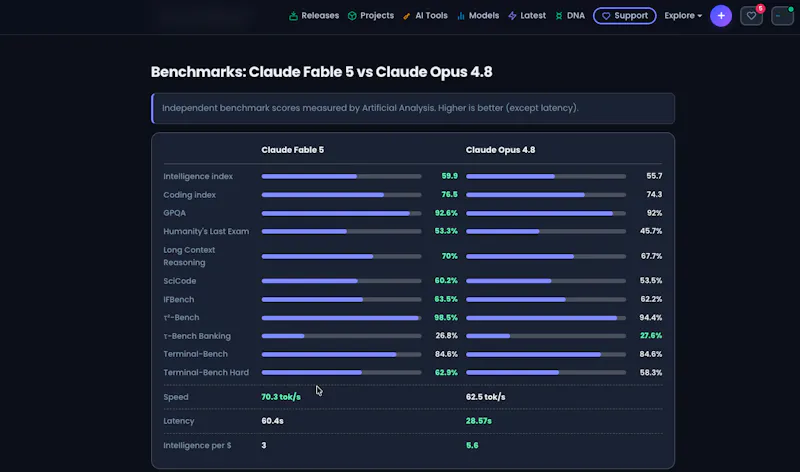Click the 59.9 intelligence score
Screen dimensions: 800x472
(449, 176)
